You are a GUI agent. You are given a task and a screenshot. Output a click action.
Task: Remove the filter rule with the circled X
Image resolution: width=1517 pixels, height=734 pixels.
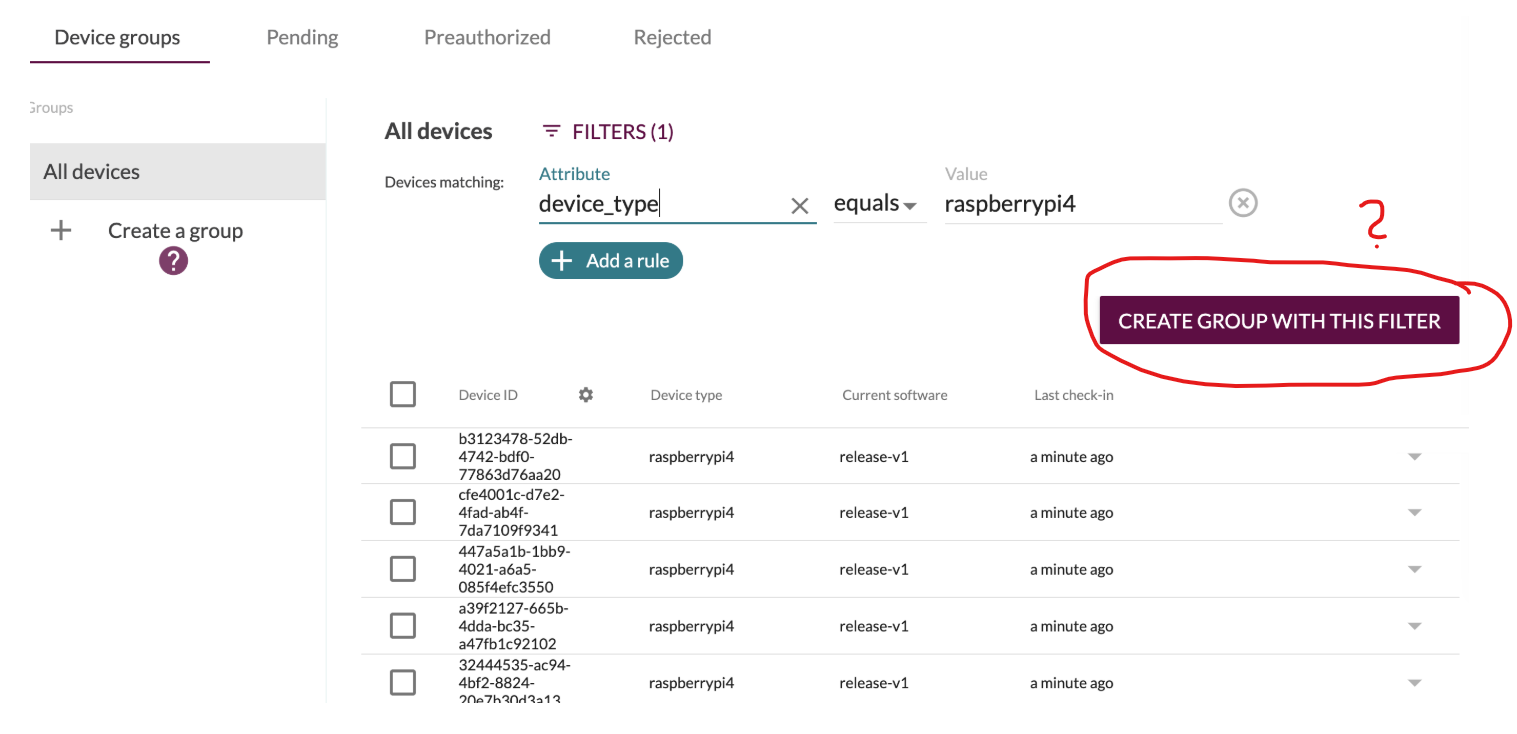(x=1242, y=204)
